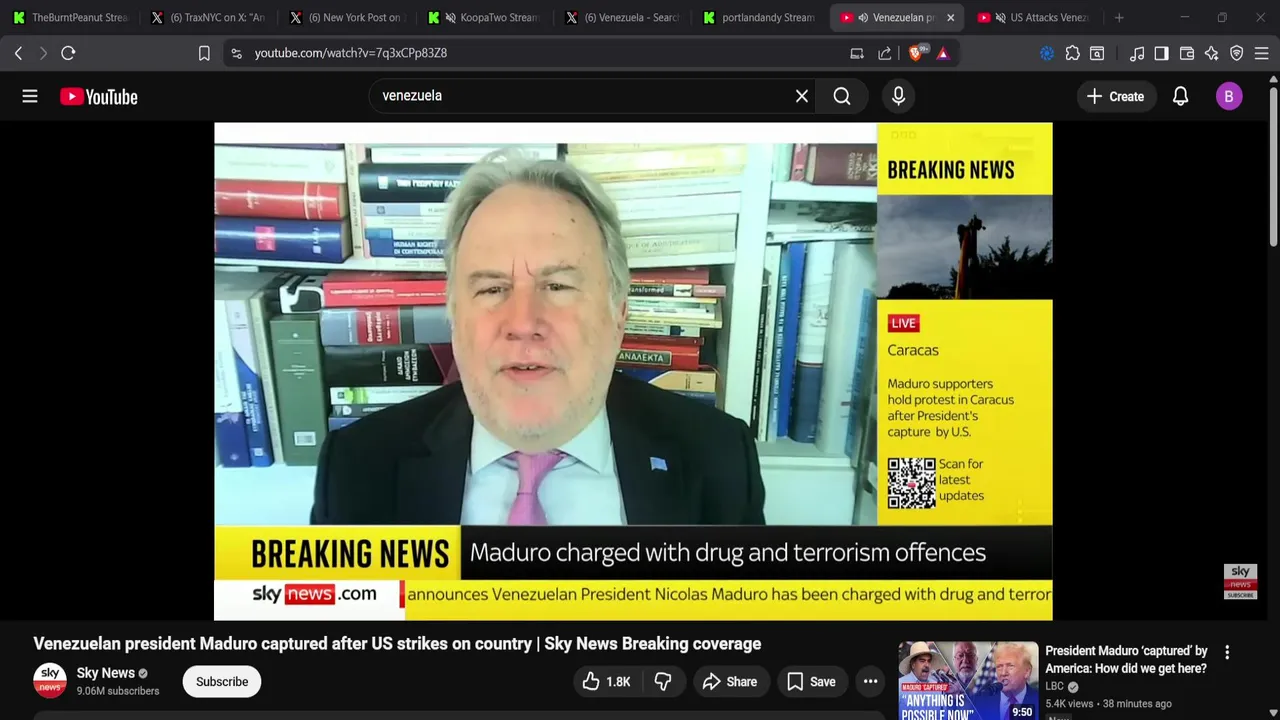
Task: Clear the search box text
Action: 802,96
